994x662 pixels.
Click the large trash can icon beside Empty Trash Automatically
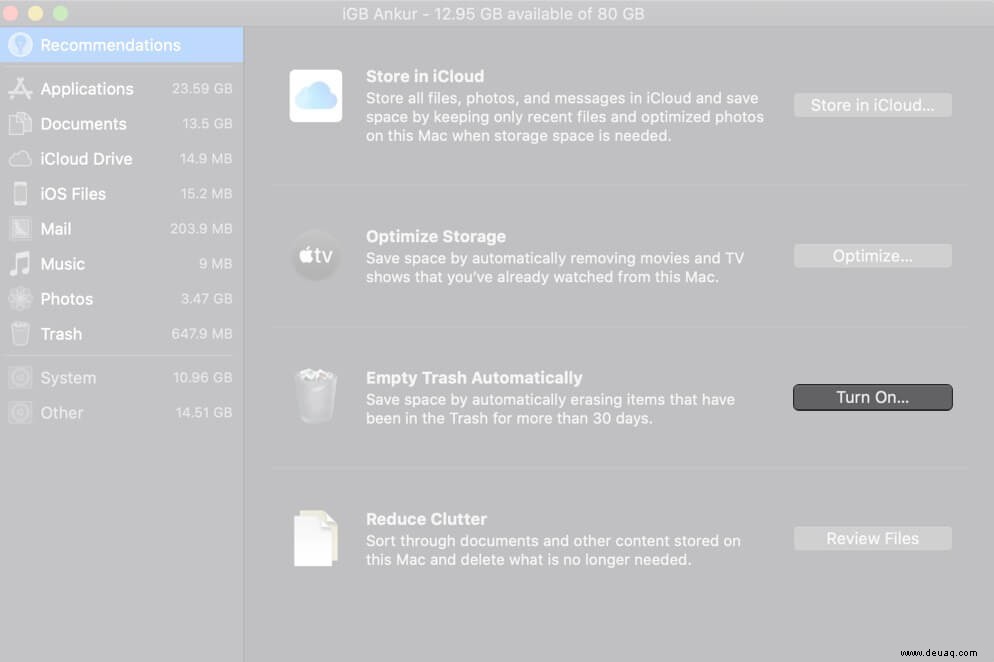coord(316,396)
